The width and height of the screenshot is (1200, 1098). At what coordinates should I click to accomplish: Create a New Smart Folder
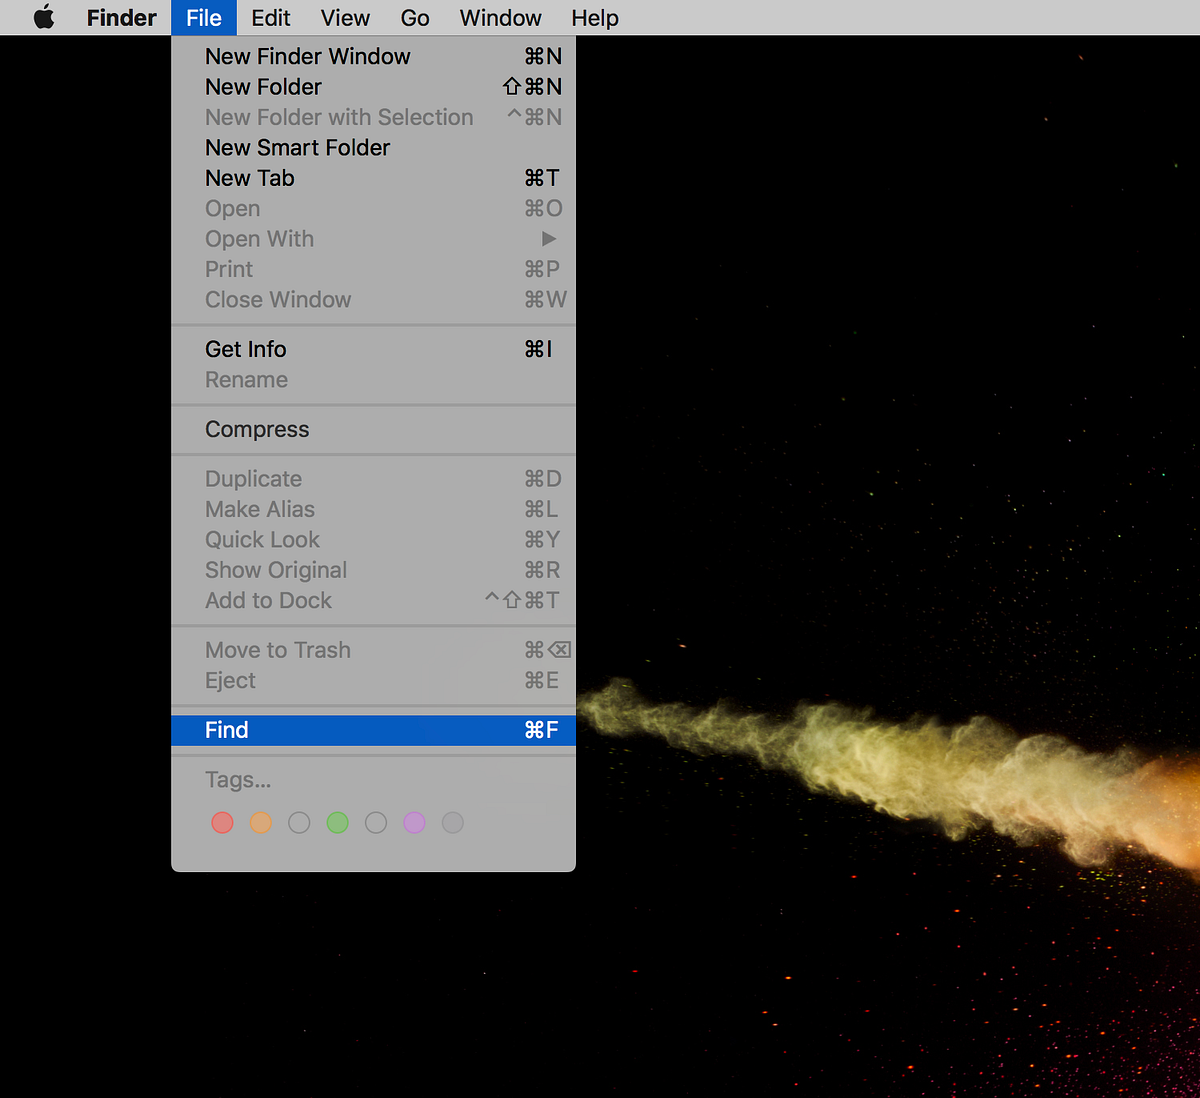[x=297, y=147]
